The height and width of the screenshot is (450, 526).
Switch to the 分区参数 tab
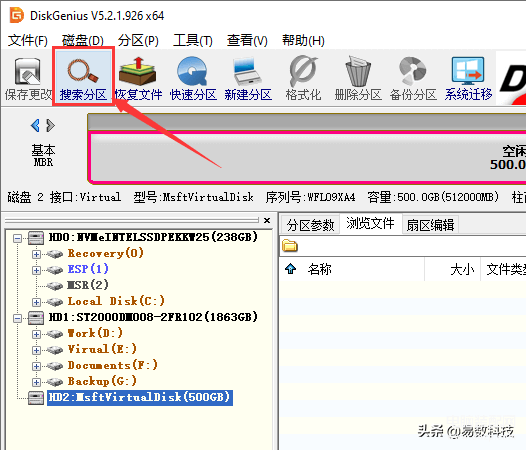click(x=310, y=224)
